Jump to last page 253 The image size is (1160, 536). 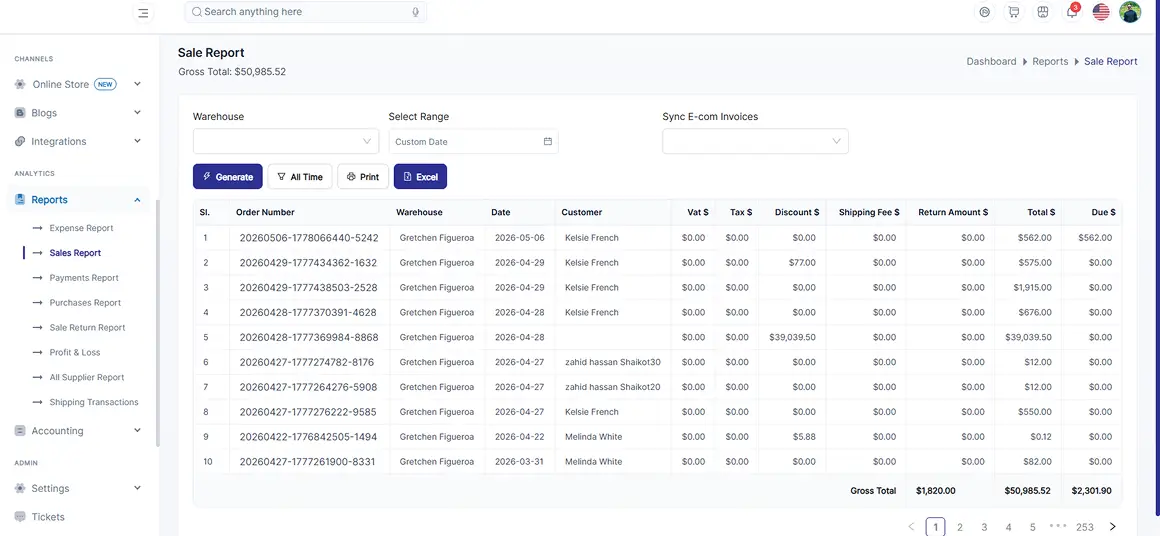(x=1085, y=527)
